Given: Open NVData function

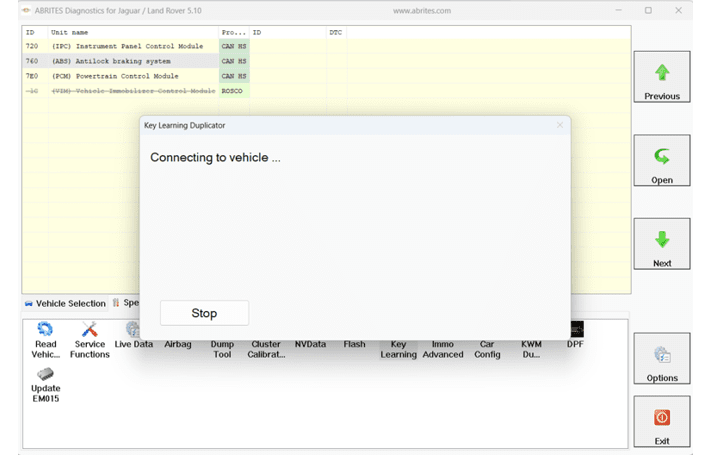Looking at the screenshot, I should tap(310, 344).
